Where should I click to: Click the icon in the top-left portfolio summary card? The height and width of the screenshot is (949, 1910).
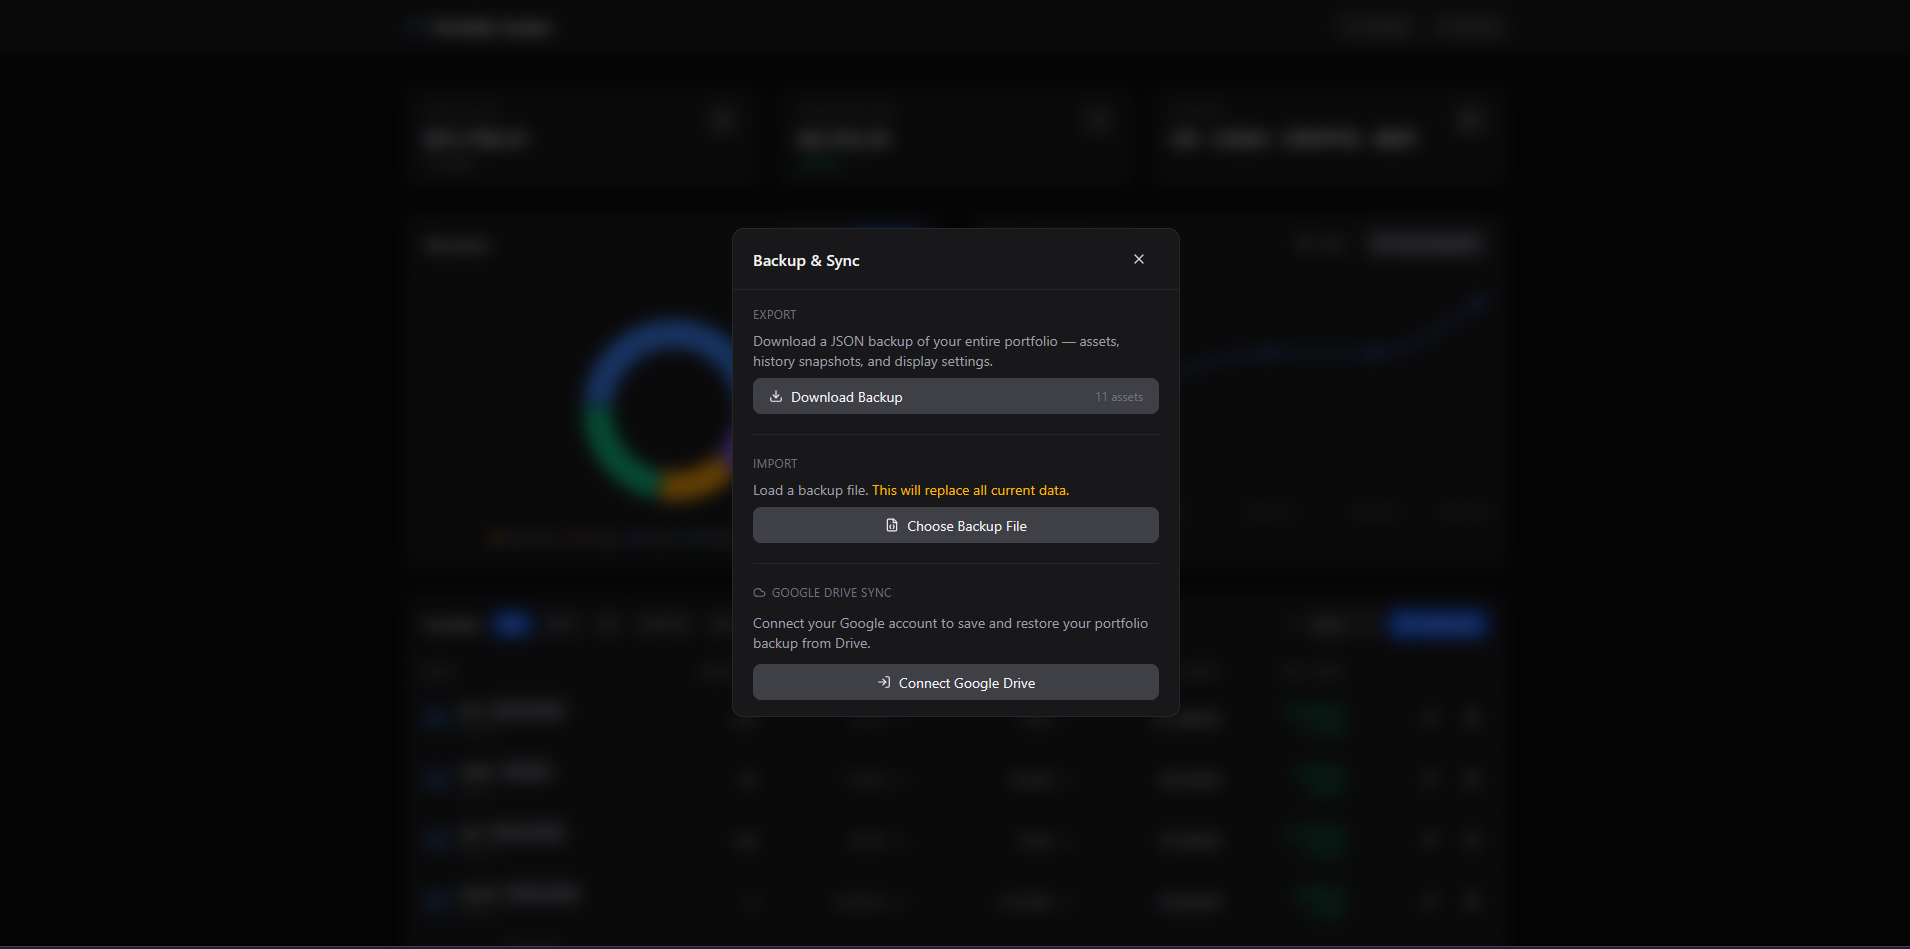click(x=724, y=119)
